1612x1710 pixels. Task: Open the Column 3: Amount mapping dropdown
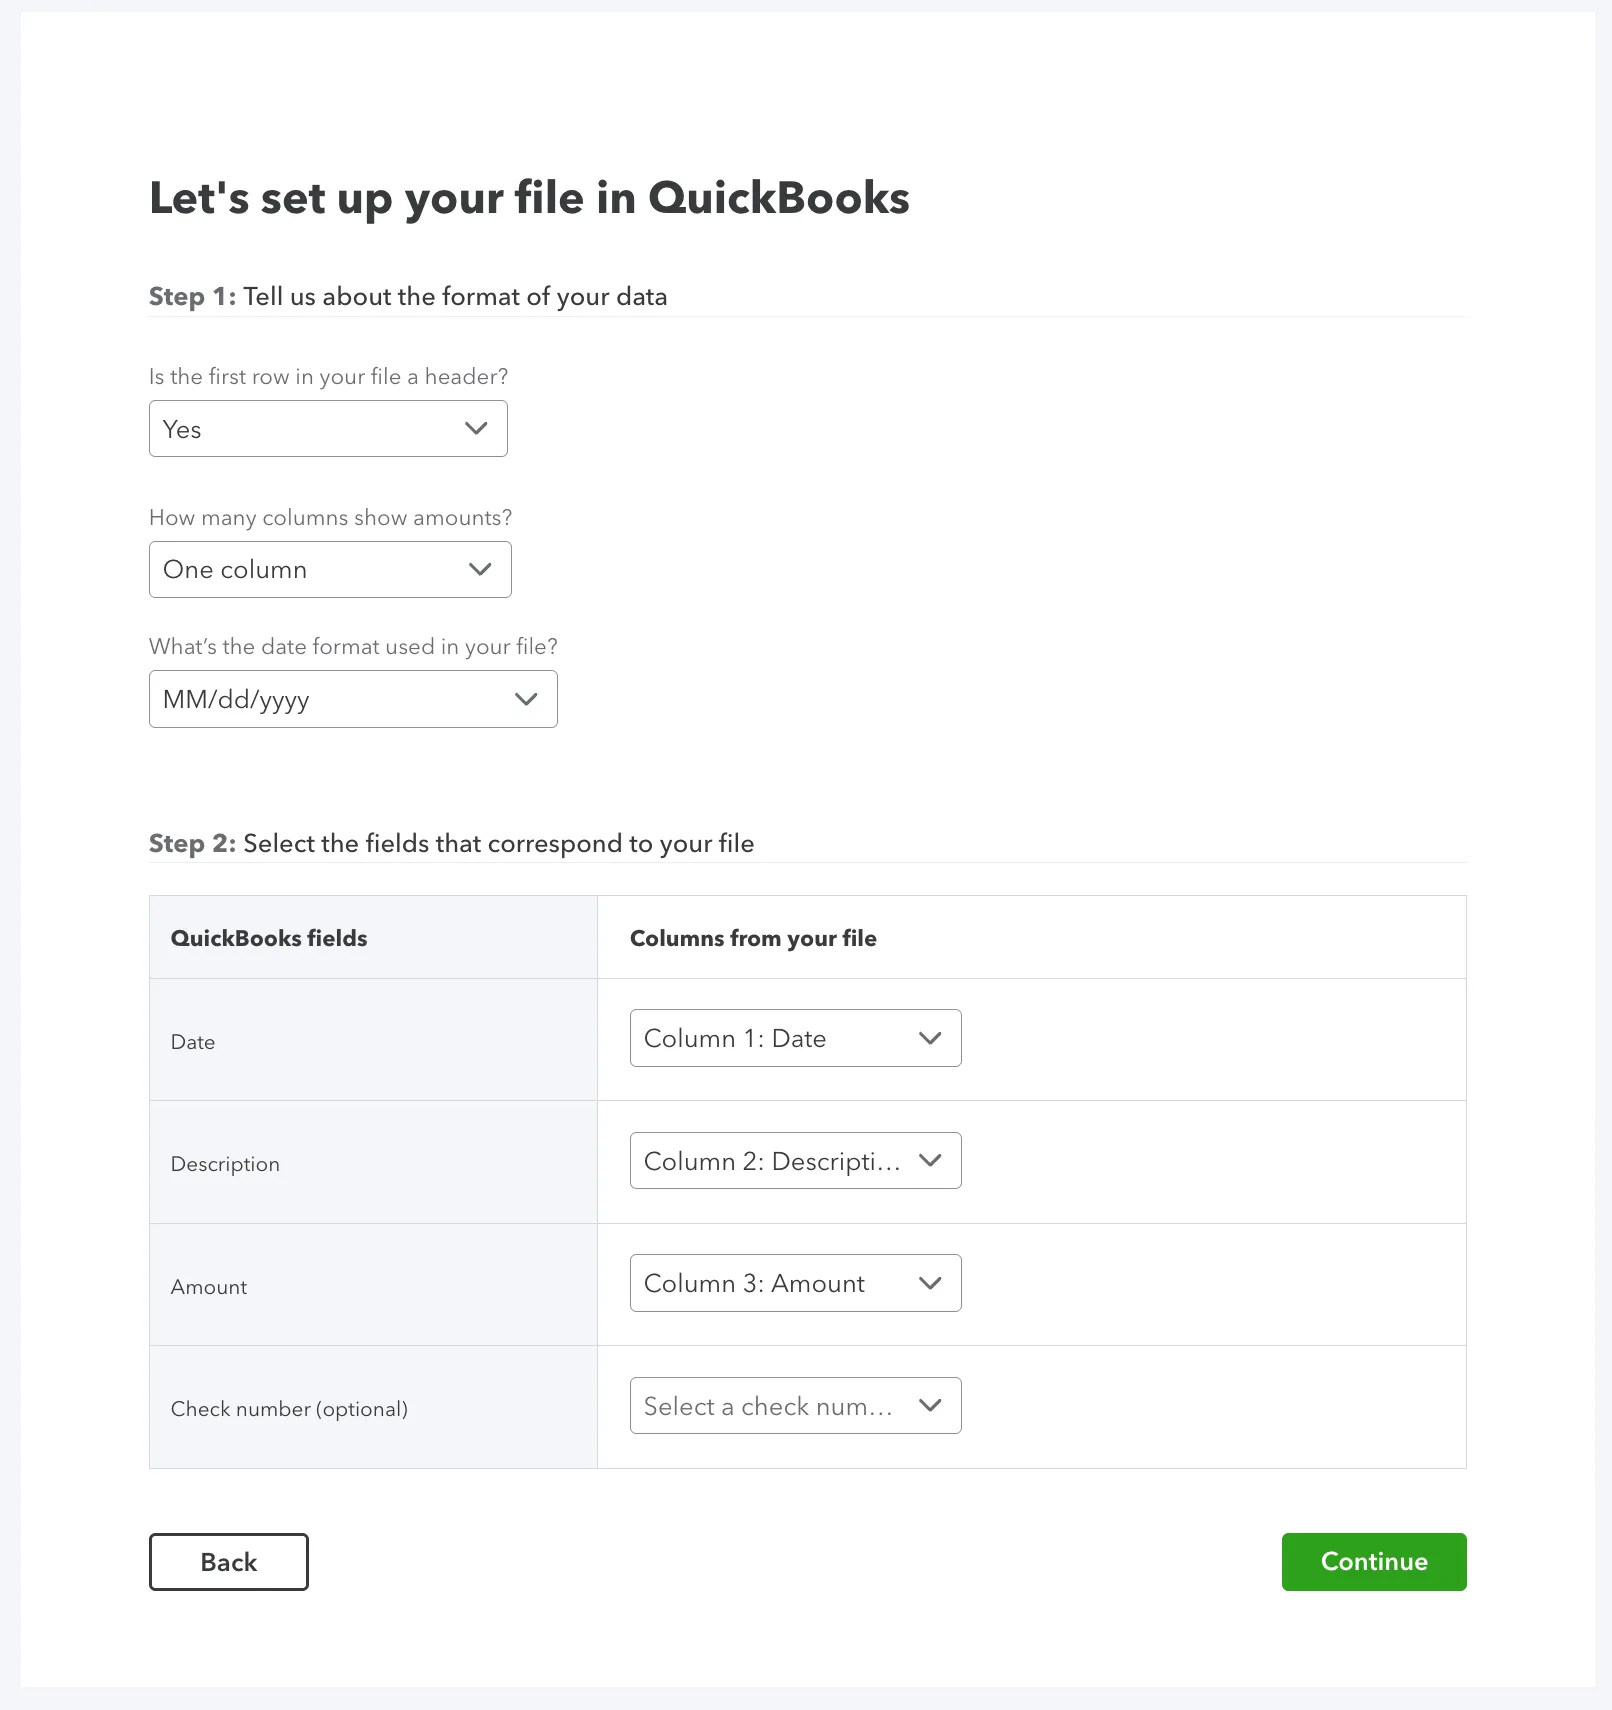pos(796,1283)
